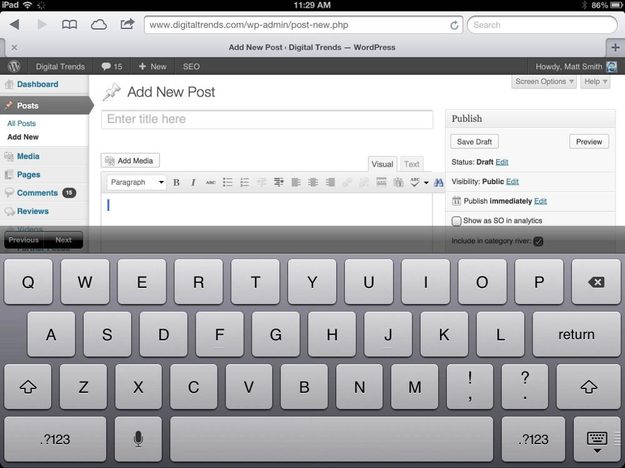Open the Posts sidebar menu

[x=44, y=106]
